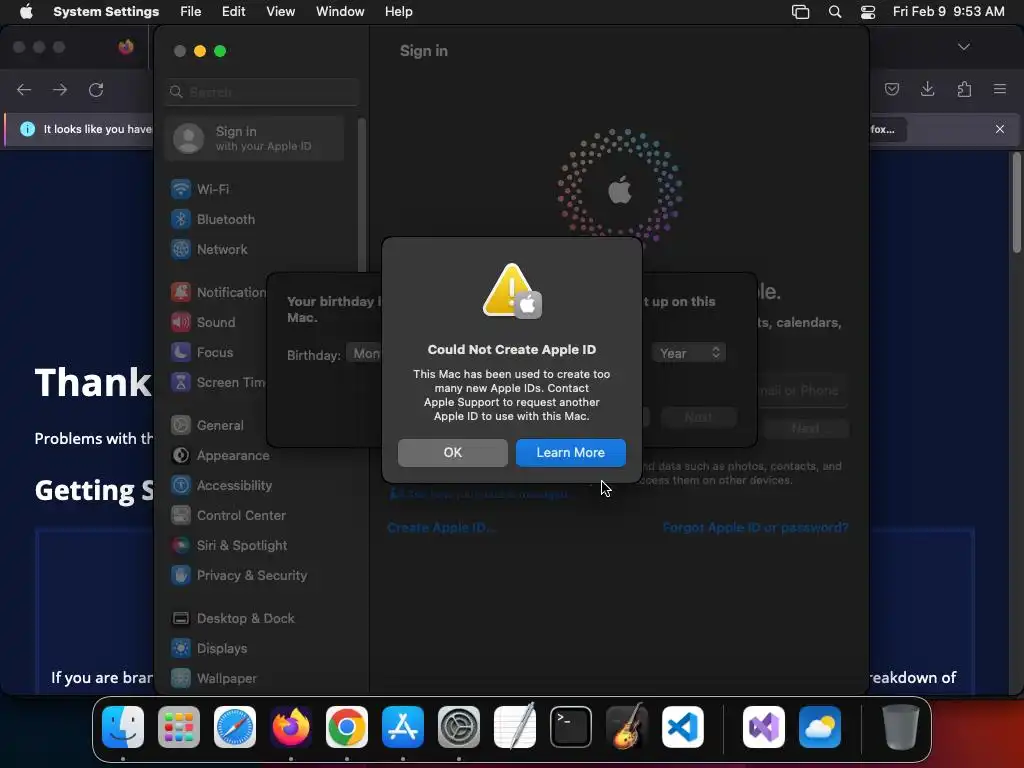This screenshot has width=1024, height=768.
Task: Open the birthday Month dropdown
Action: click(x=364, y=353)
